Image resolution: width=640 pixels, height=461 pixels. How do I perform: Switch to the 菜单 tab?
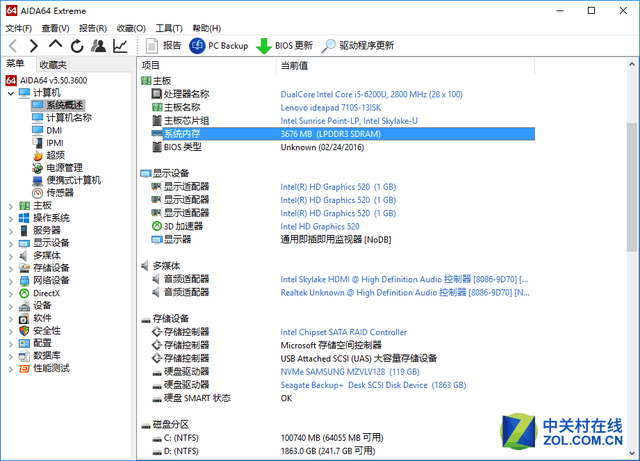tap(16, 64)
